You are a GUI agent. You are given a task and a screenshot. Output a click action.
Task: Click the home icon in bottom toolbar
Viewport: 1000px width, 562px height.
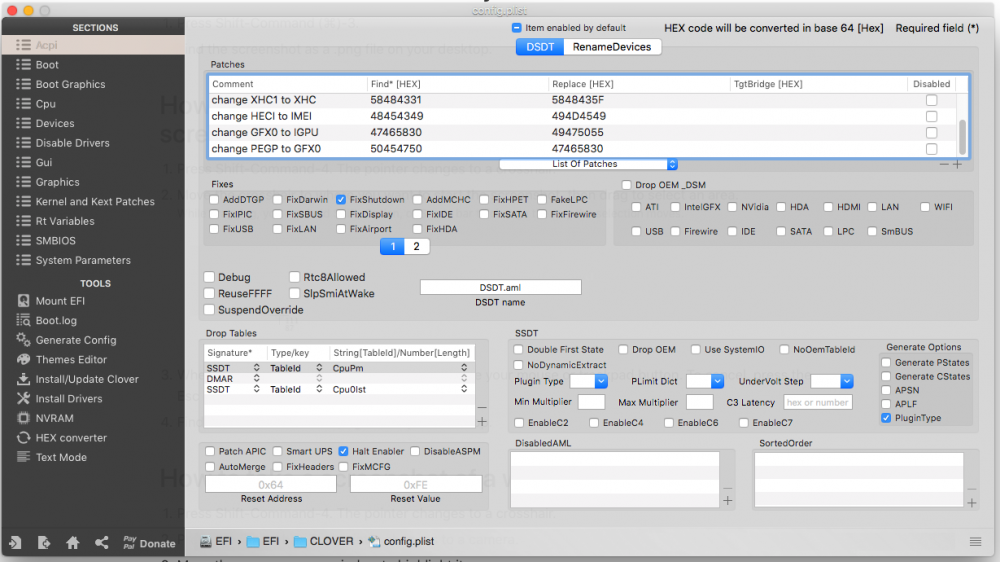73,543
